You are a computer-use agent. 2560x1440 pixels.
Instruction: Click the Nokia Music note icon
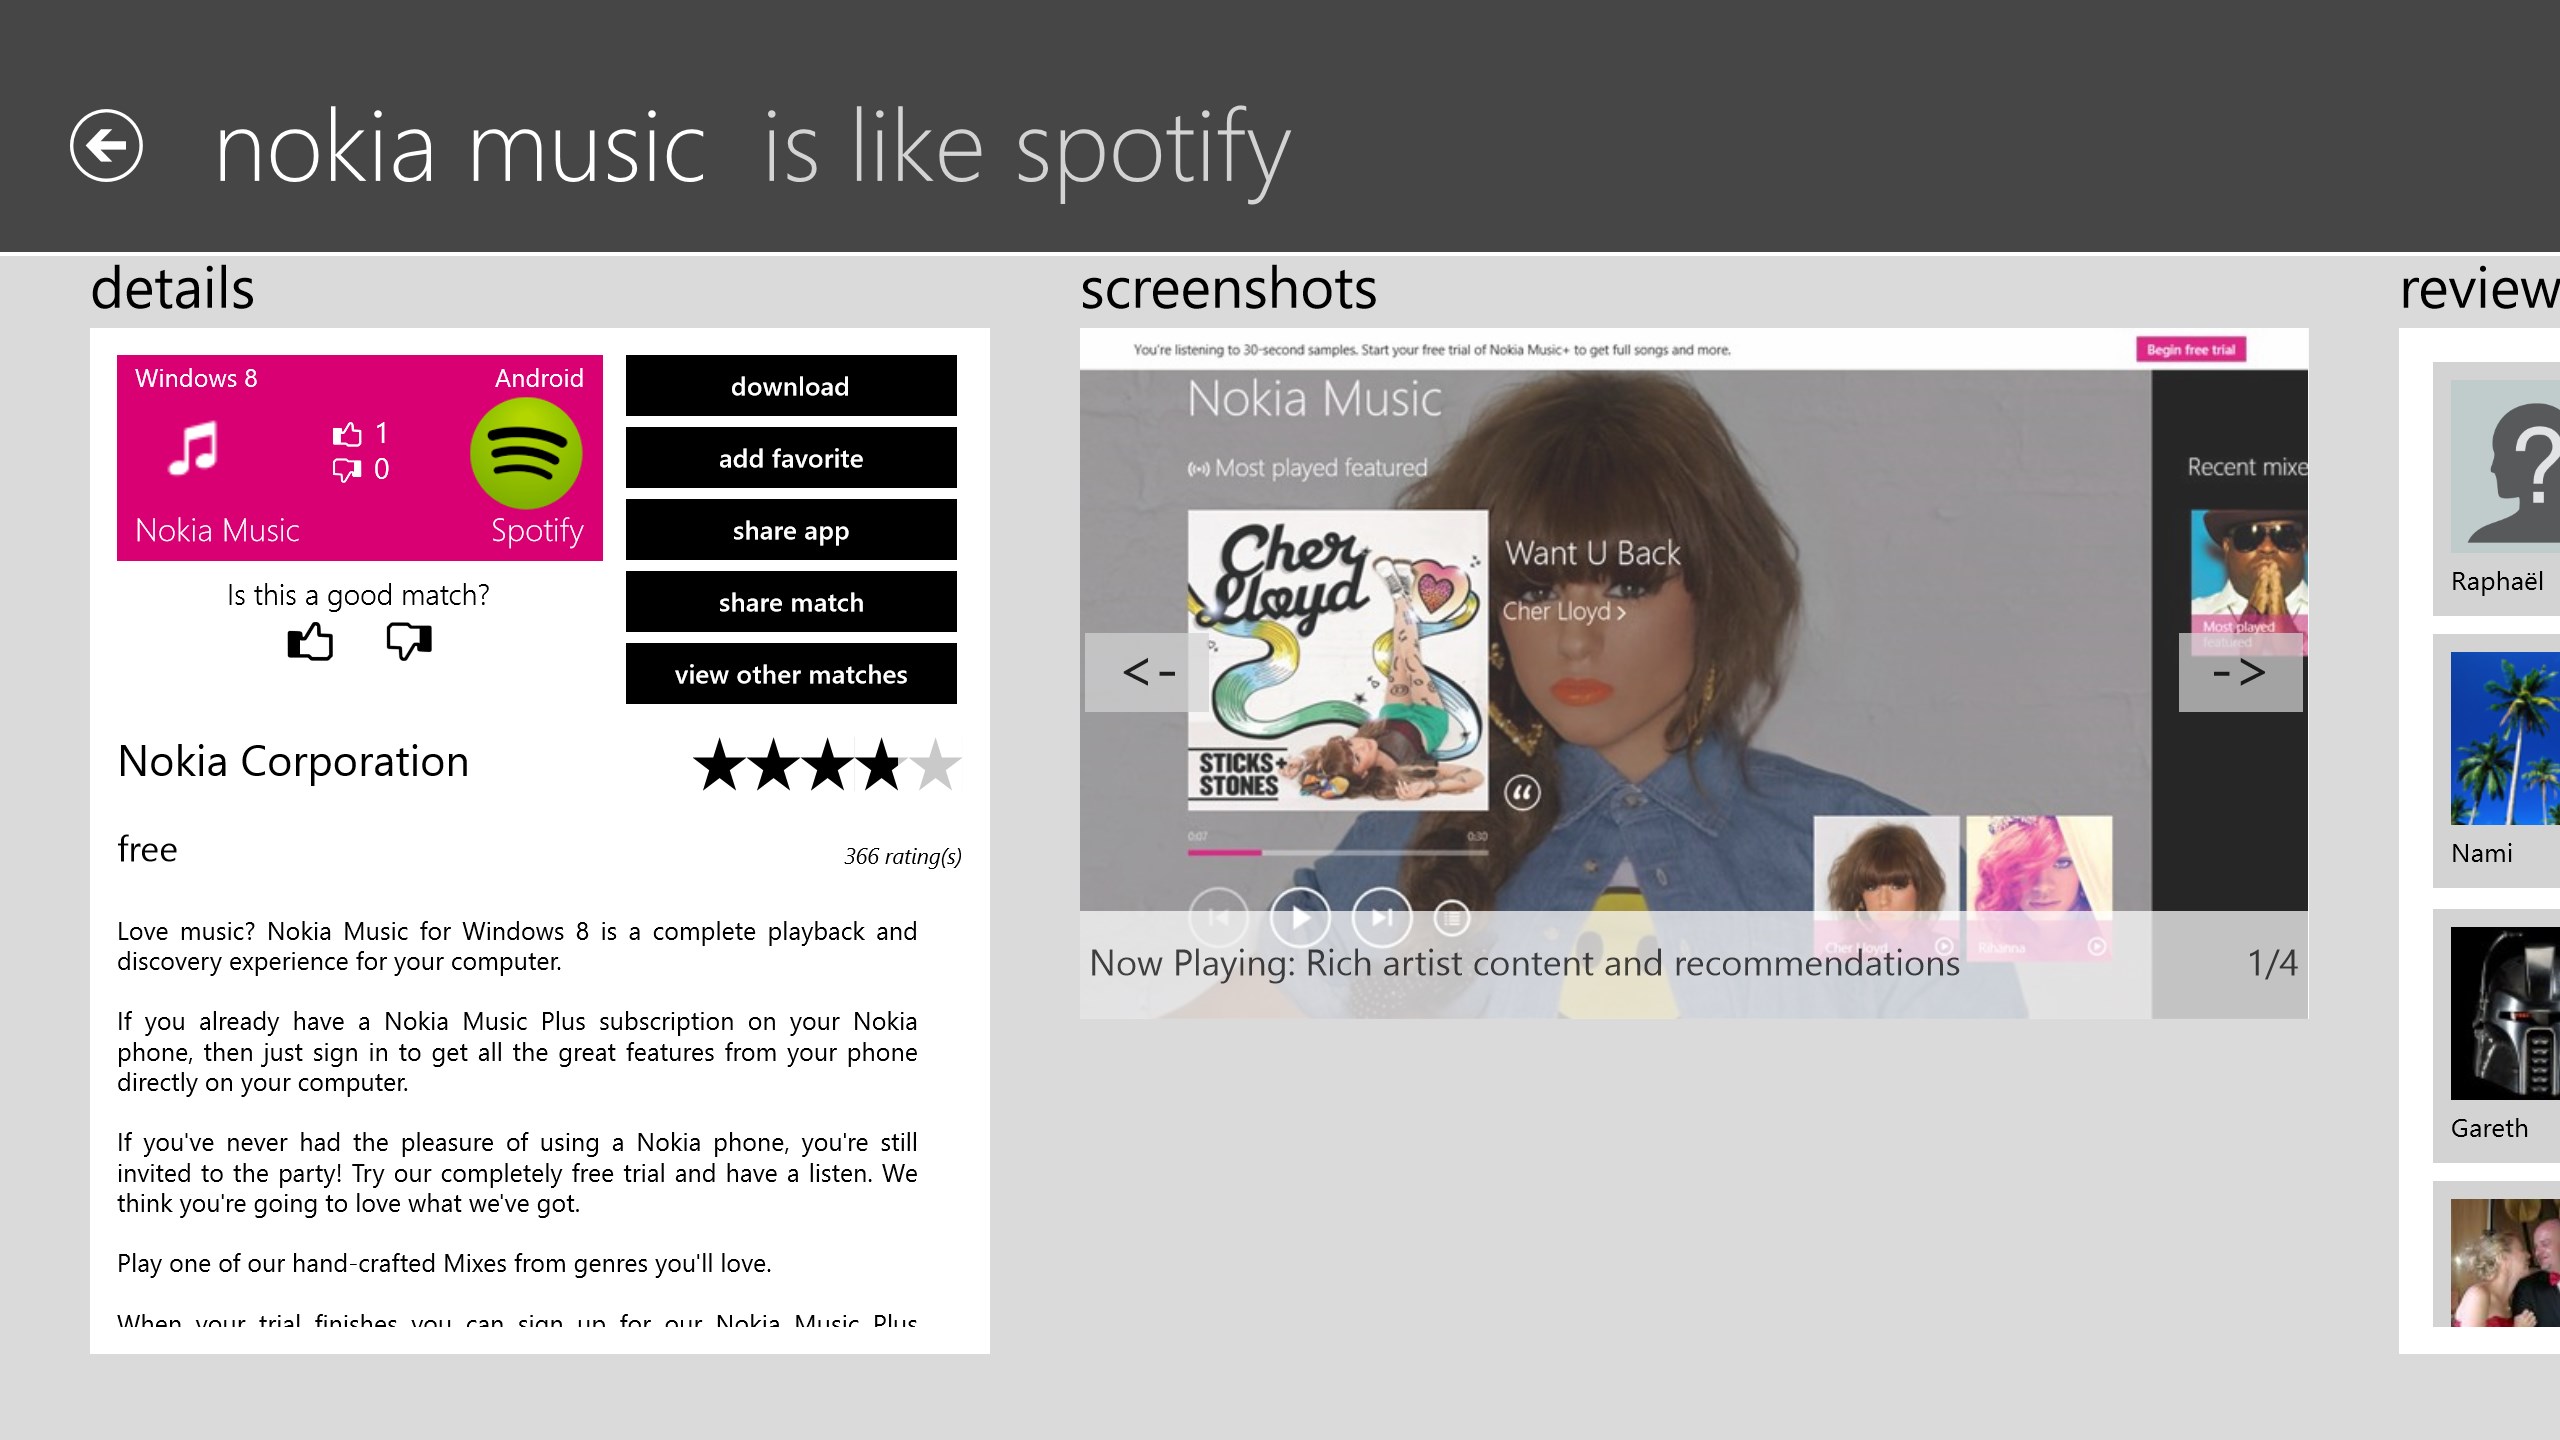193,448
